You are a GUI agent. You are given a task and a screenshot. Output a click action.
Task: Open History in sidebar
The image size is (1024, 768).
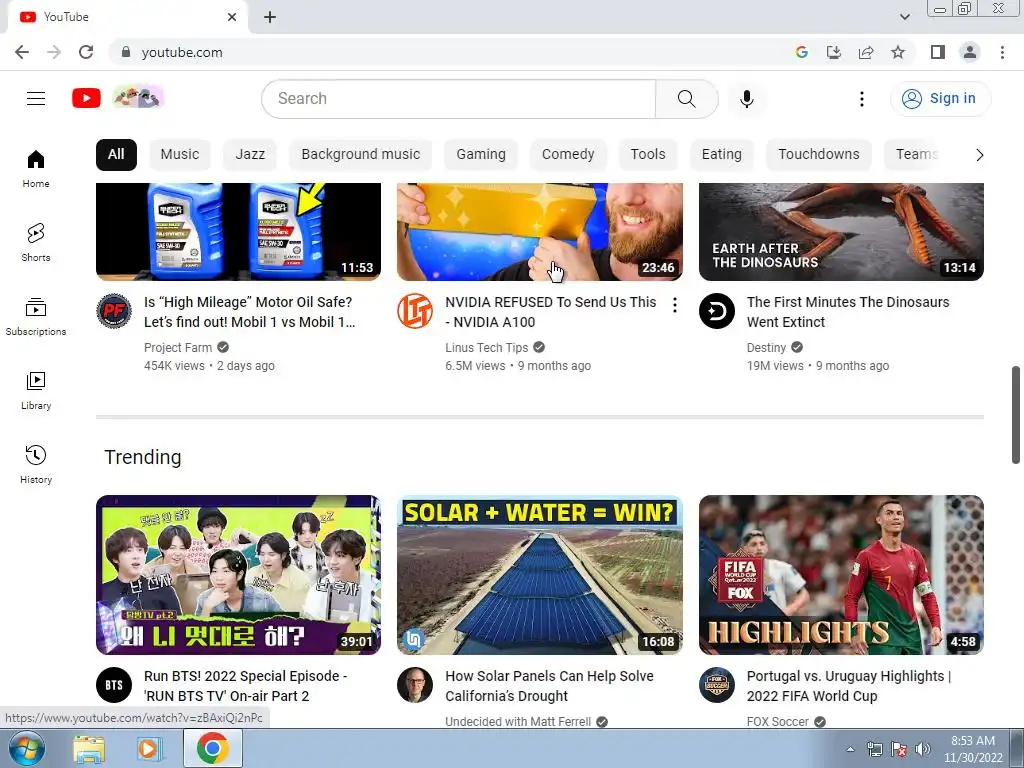[x=36, y=464]
